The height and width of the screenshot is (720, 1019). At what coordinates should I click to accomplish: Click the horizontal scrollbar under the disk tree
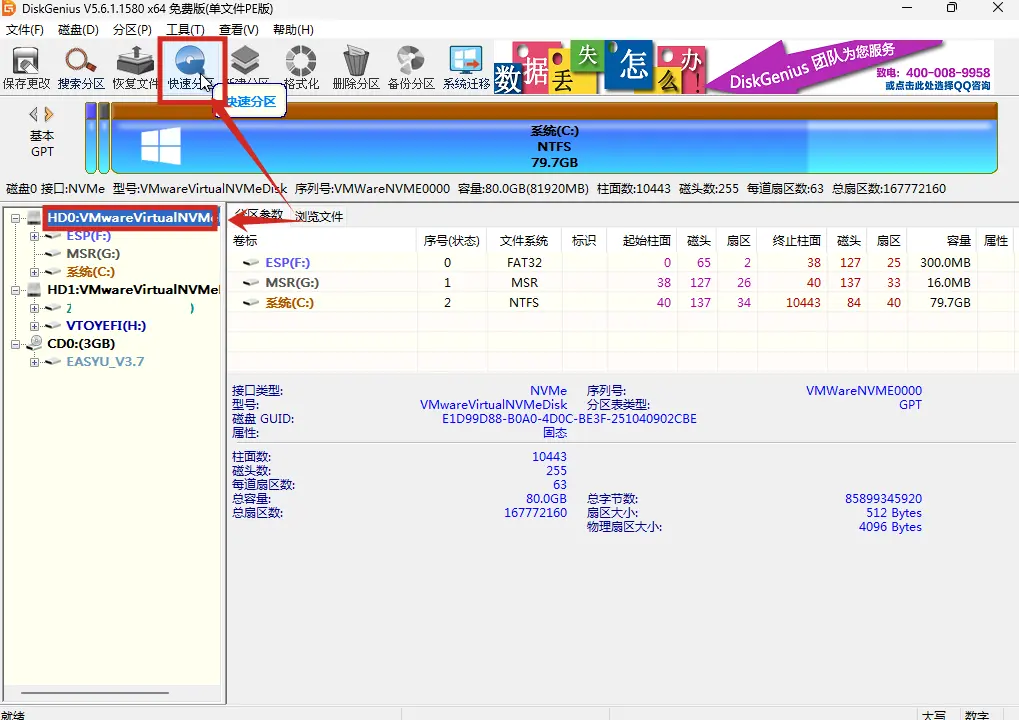pyautogui.click(x=95, y=693)
